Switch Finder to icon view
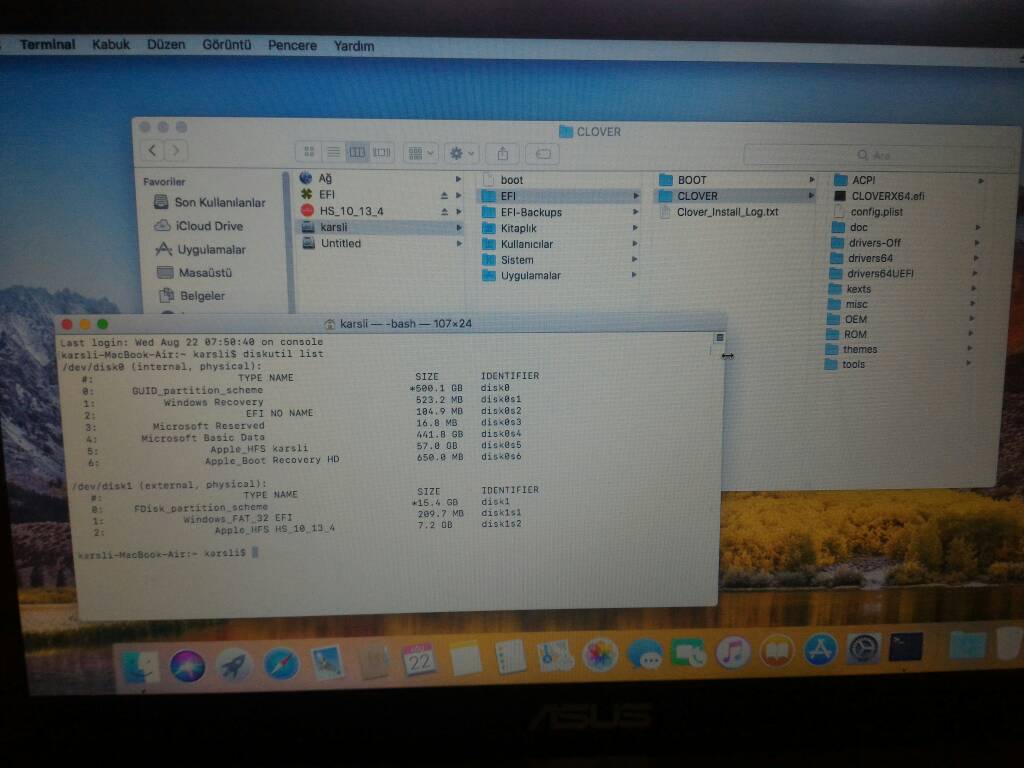 pos(309,152)
